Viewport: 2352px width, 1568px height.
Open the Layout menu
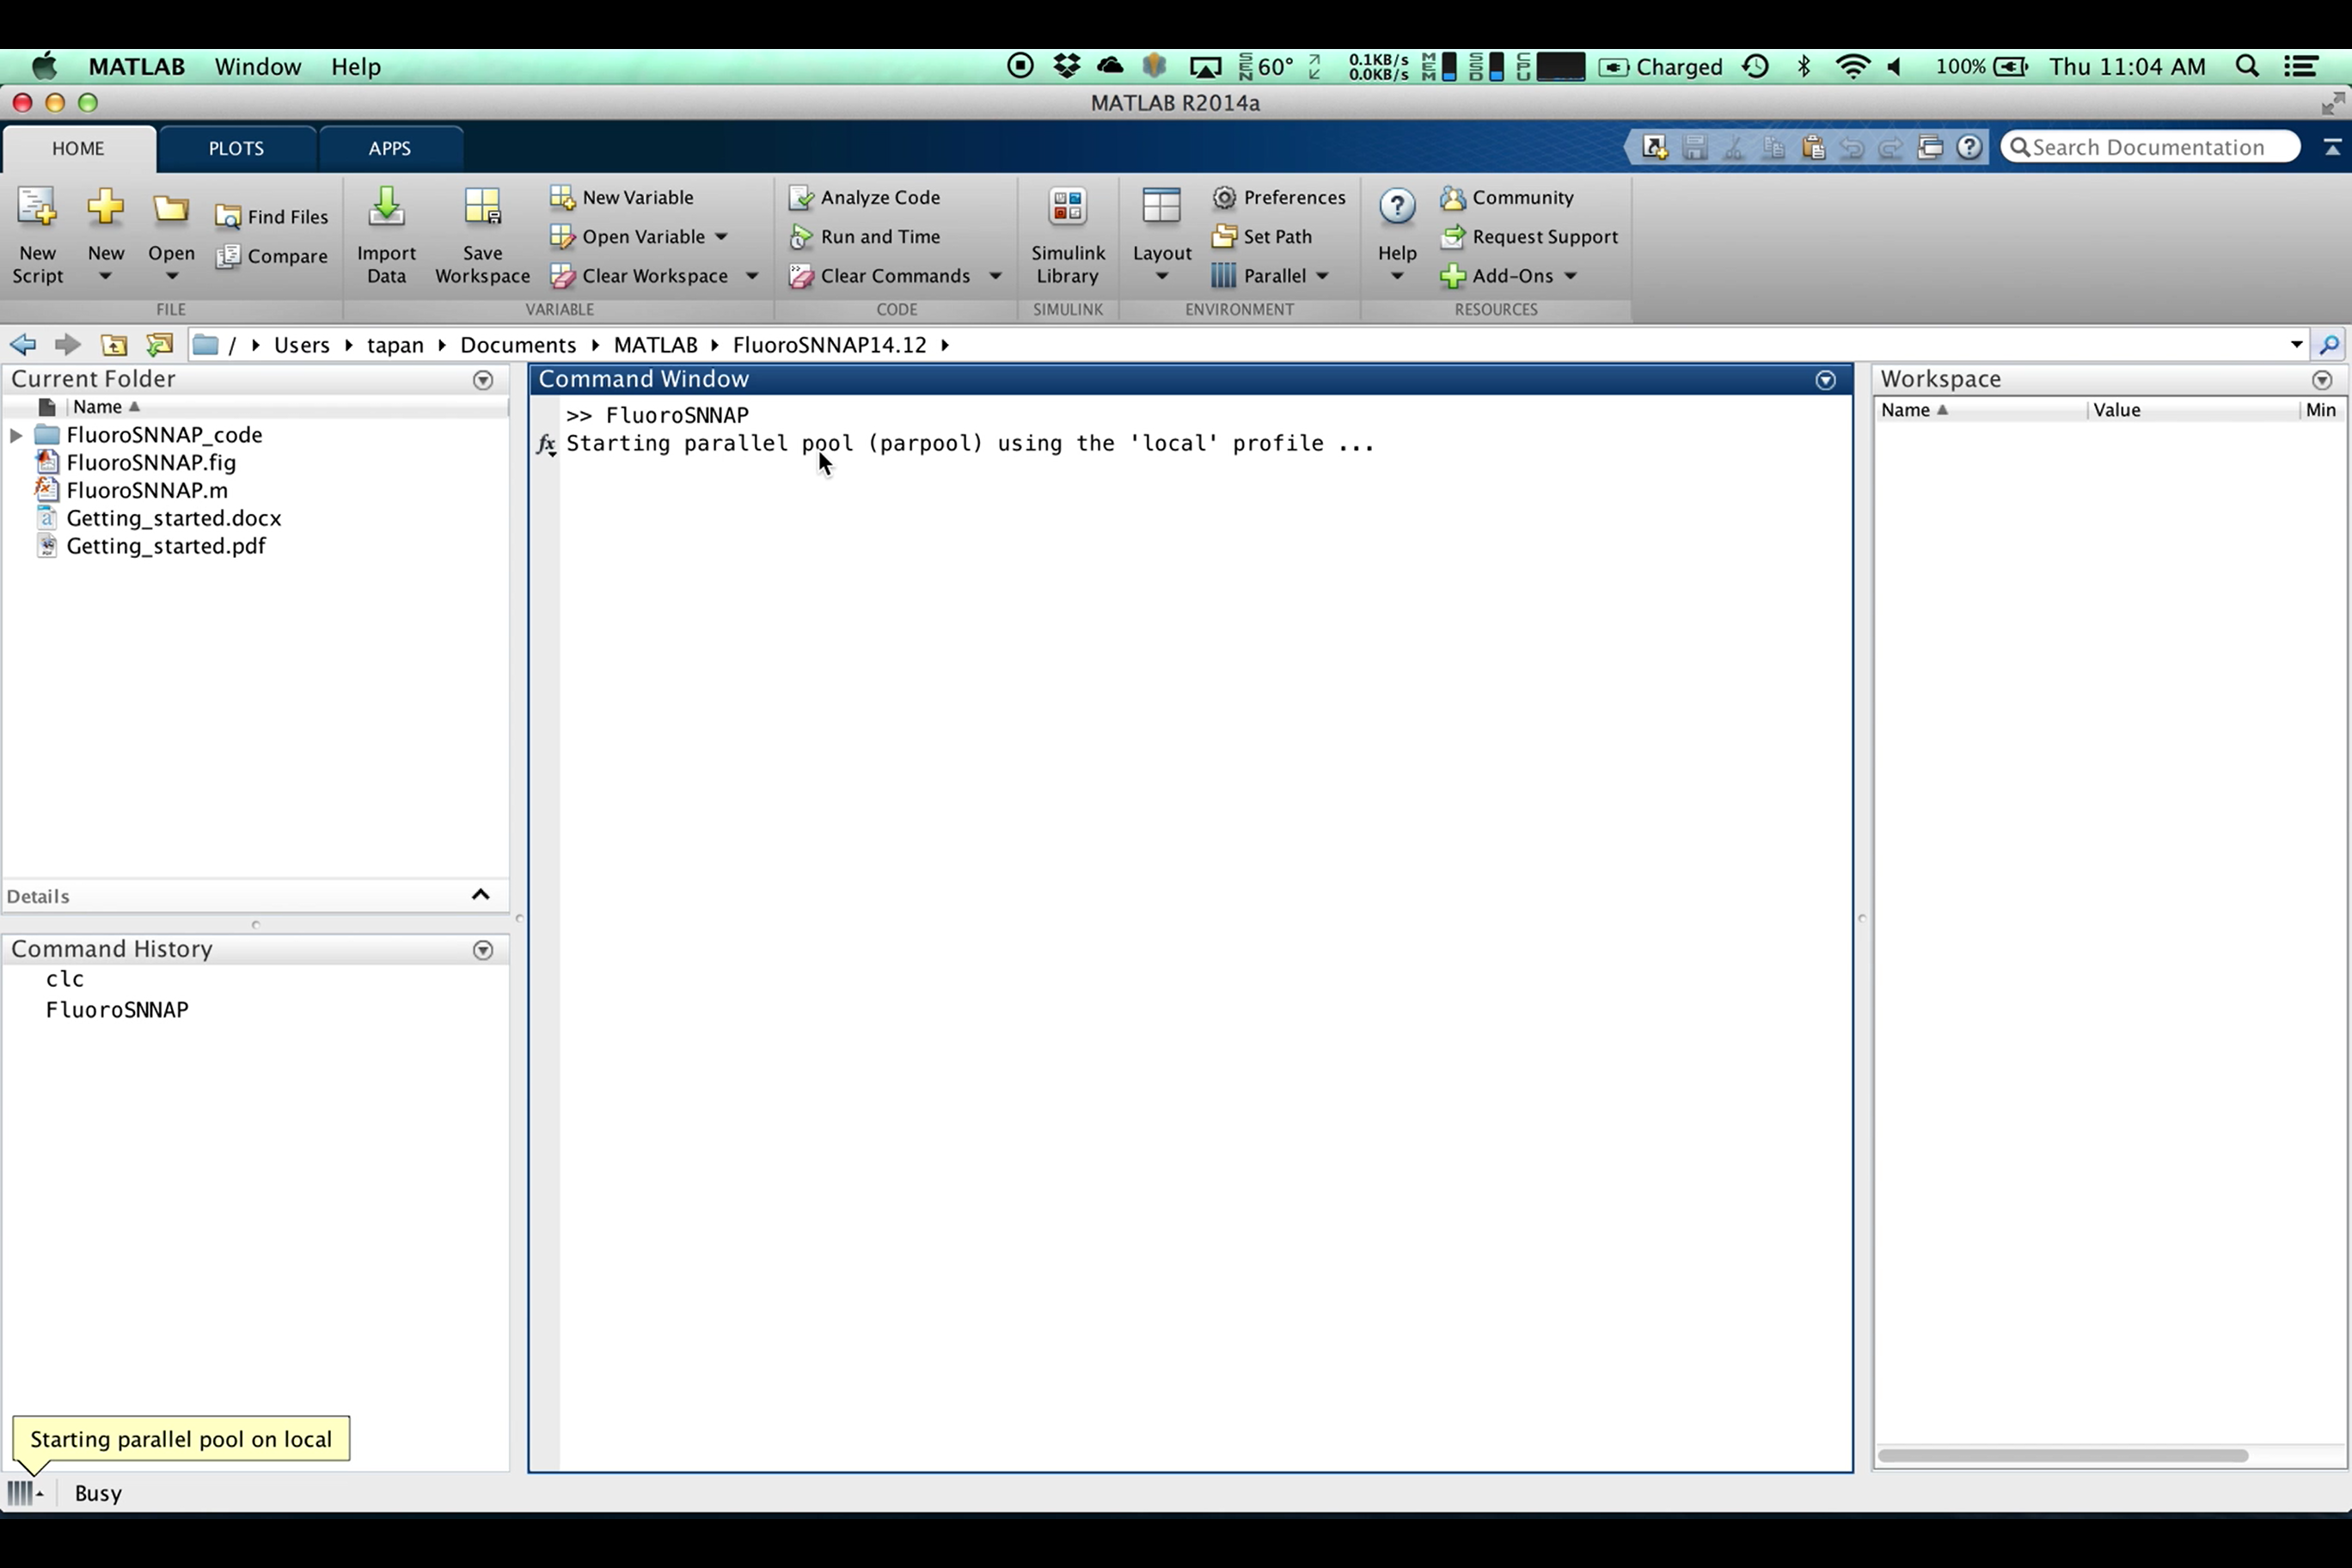tap(1161, 236)
